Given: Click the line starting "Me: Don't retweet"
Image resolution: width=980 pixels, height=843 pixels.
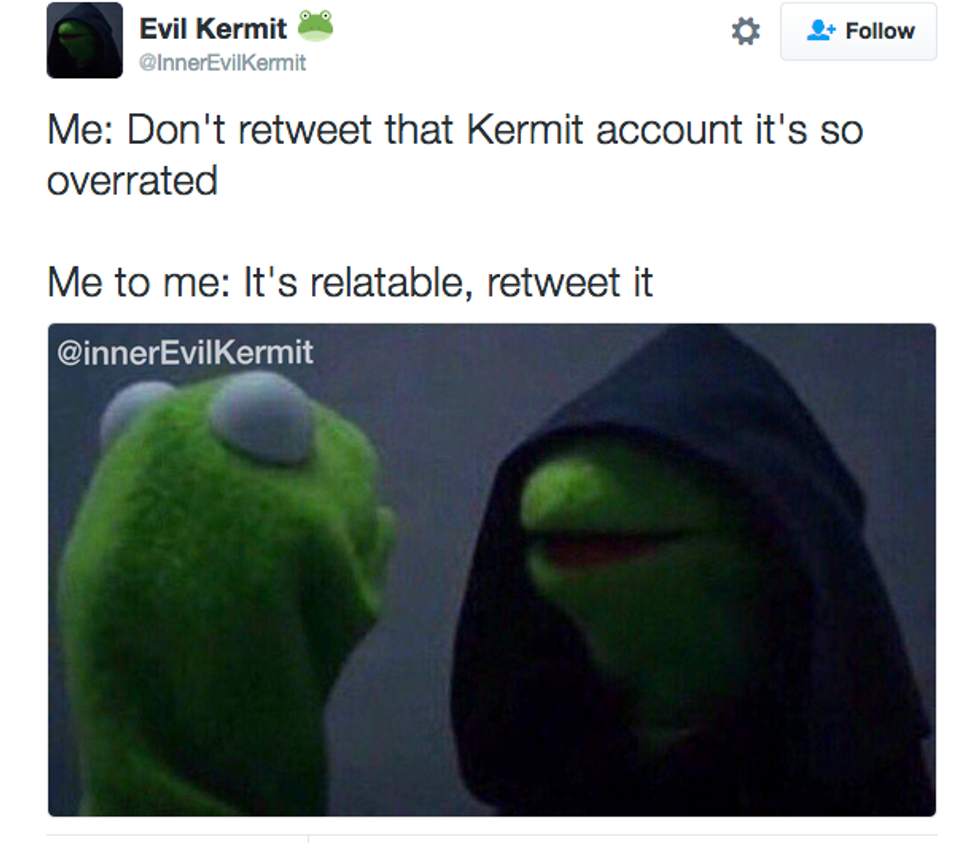Looking at the screenshot, I should [x=455, y=130].
